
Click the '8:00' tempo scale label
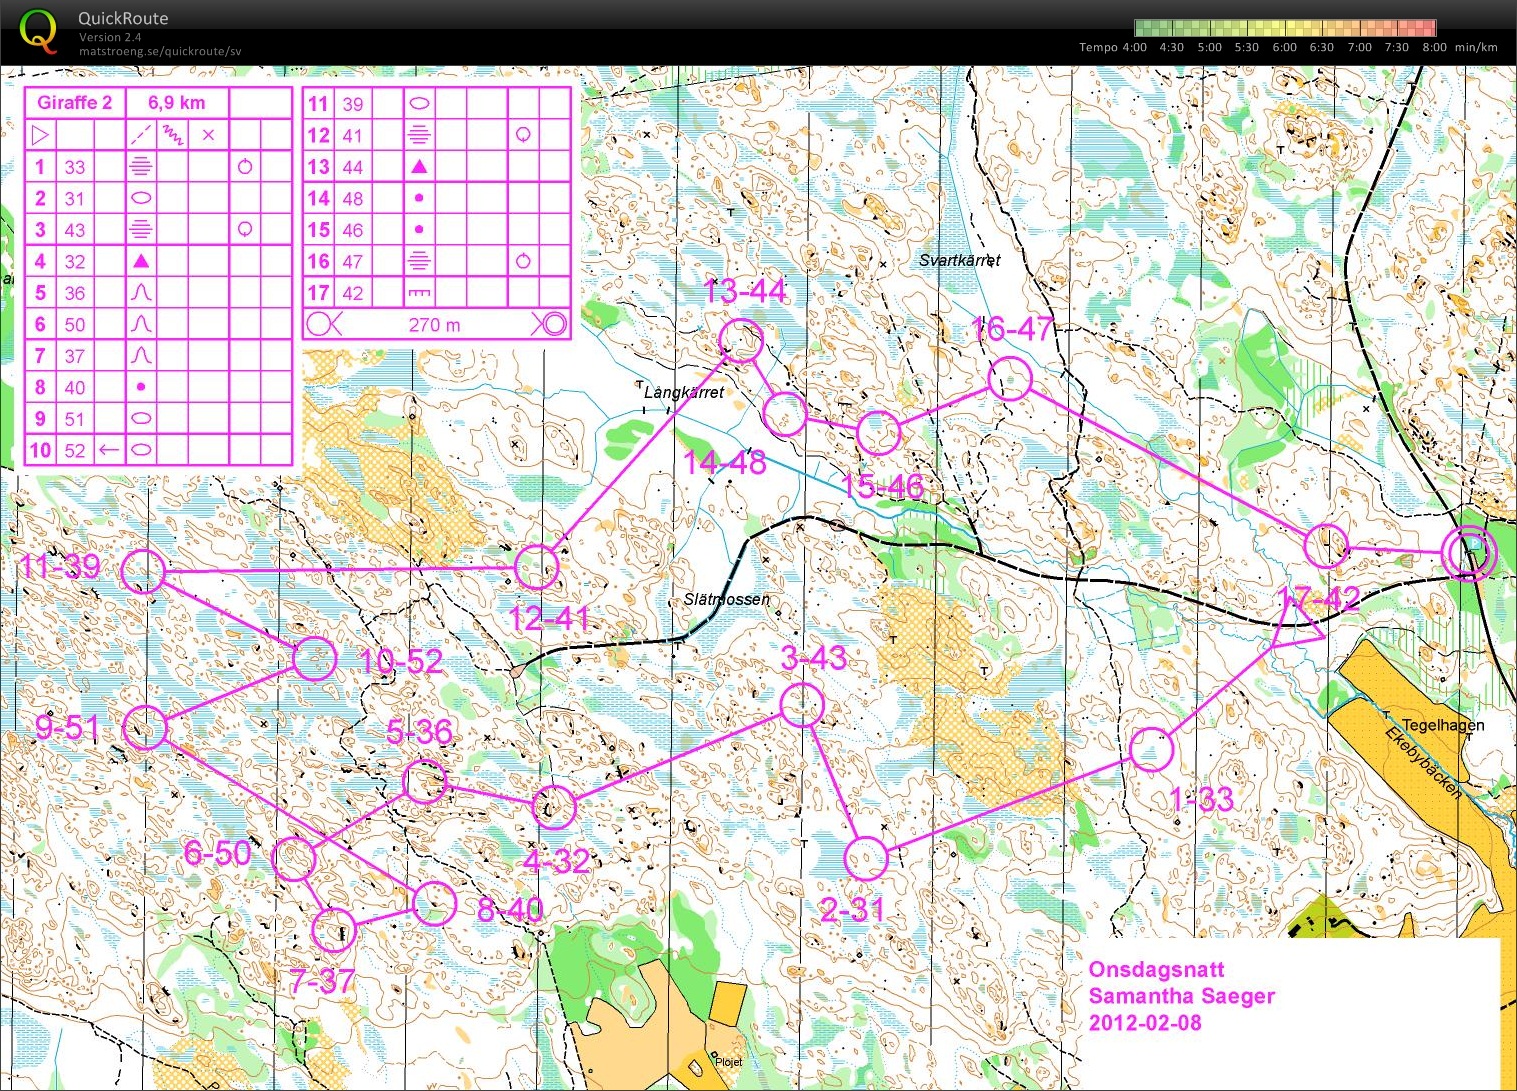tap(1434, 47)
